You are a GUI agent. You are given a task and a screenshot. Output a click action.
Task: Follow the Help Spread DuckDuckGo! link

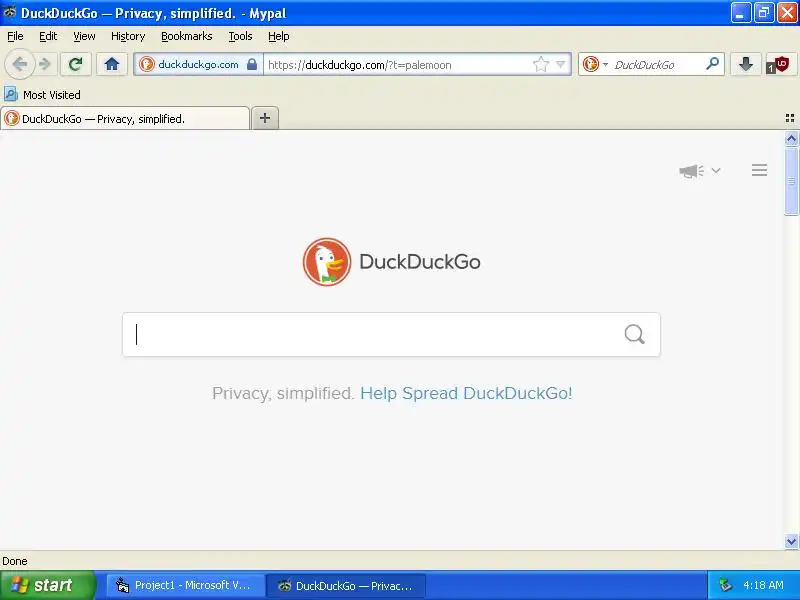466,393
